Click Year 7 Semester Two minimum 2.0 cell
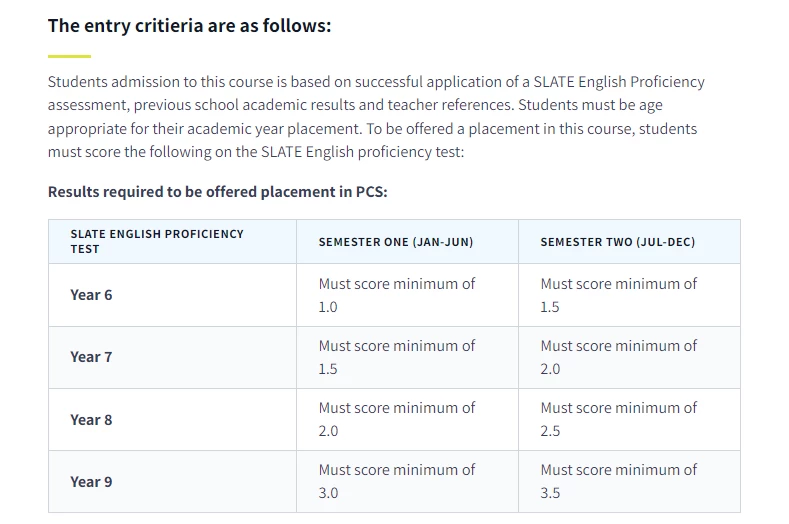 point(629,357)
